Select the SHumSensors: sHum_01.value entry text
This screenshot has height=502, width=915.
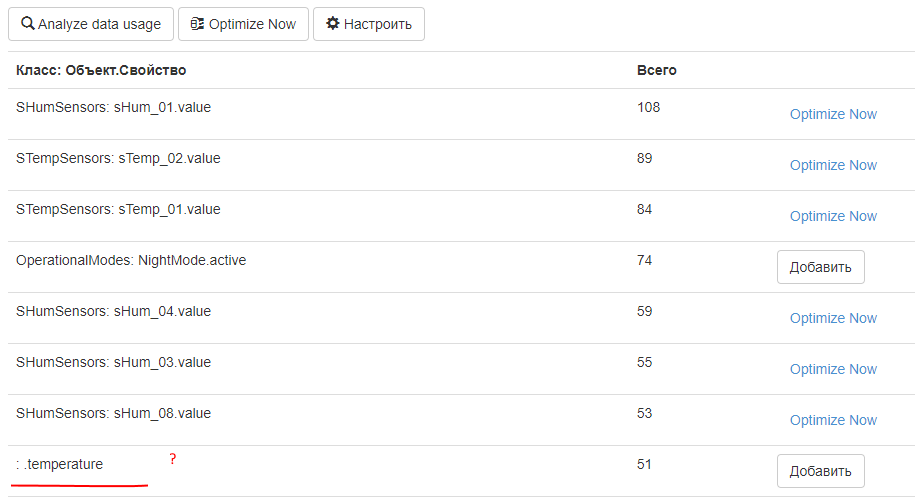tap(113, 107)
